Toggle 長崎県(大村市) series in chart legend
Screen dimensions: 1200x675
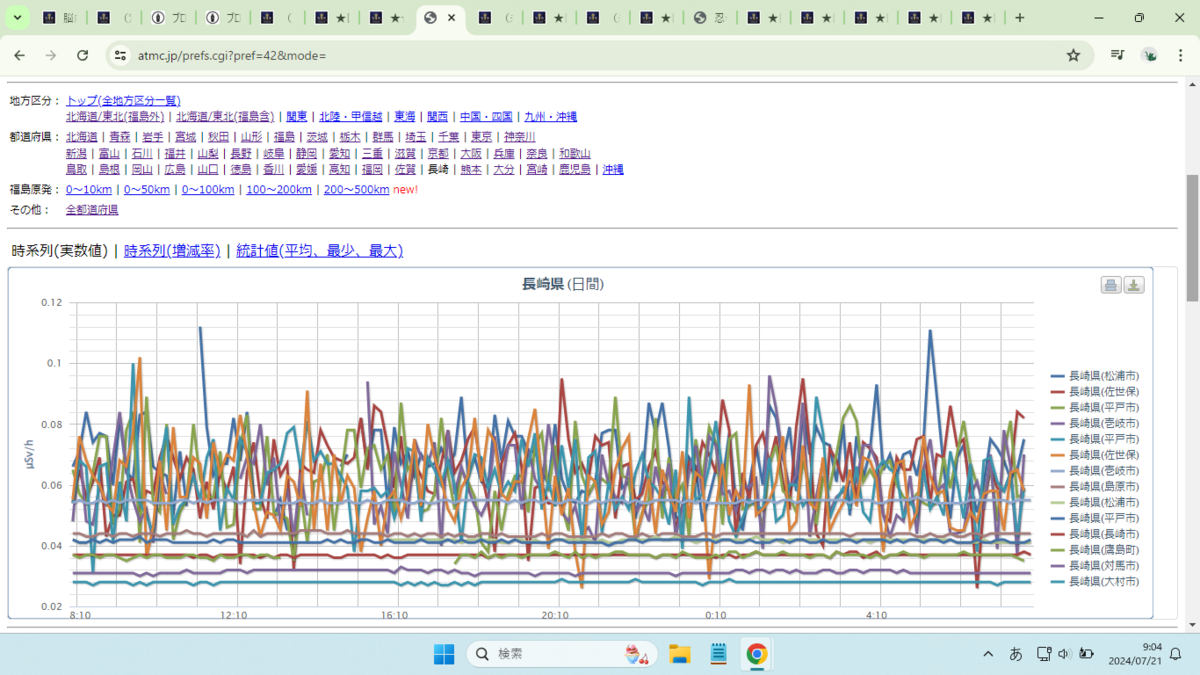[1095, 581]
